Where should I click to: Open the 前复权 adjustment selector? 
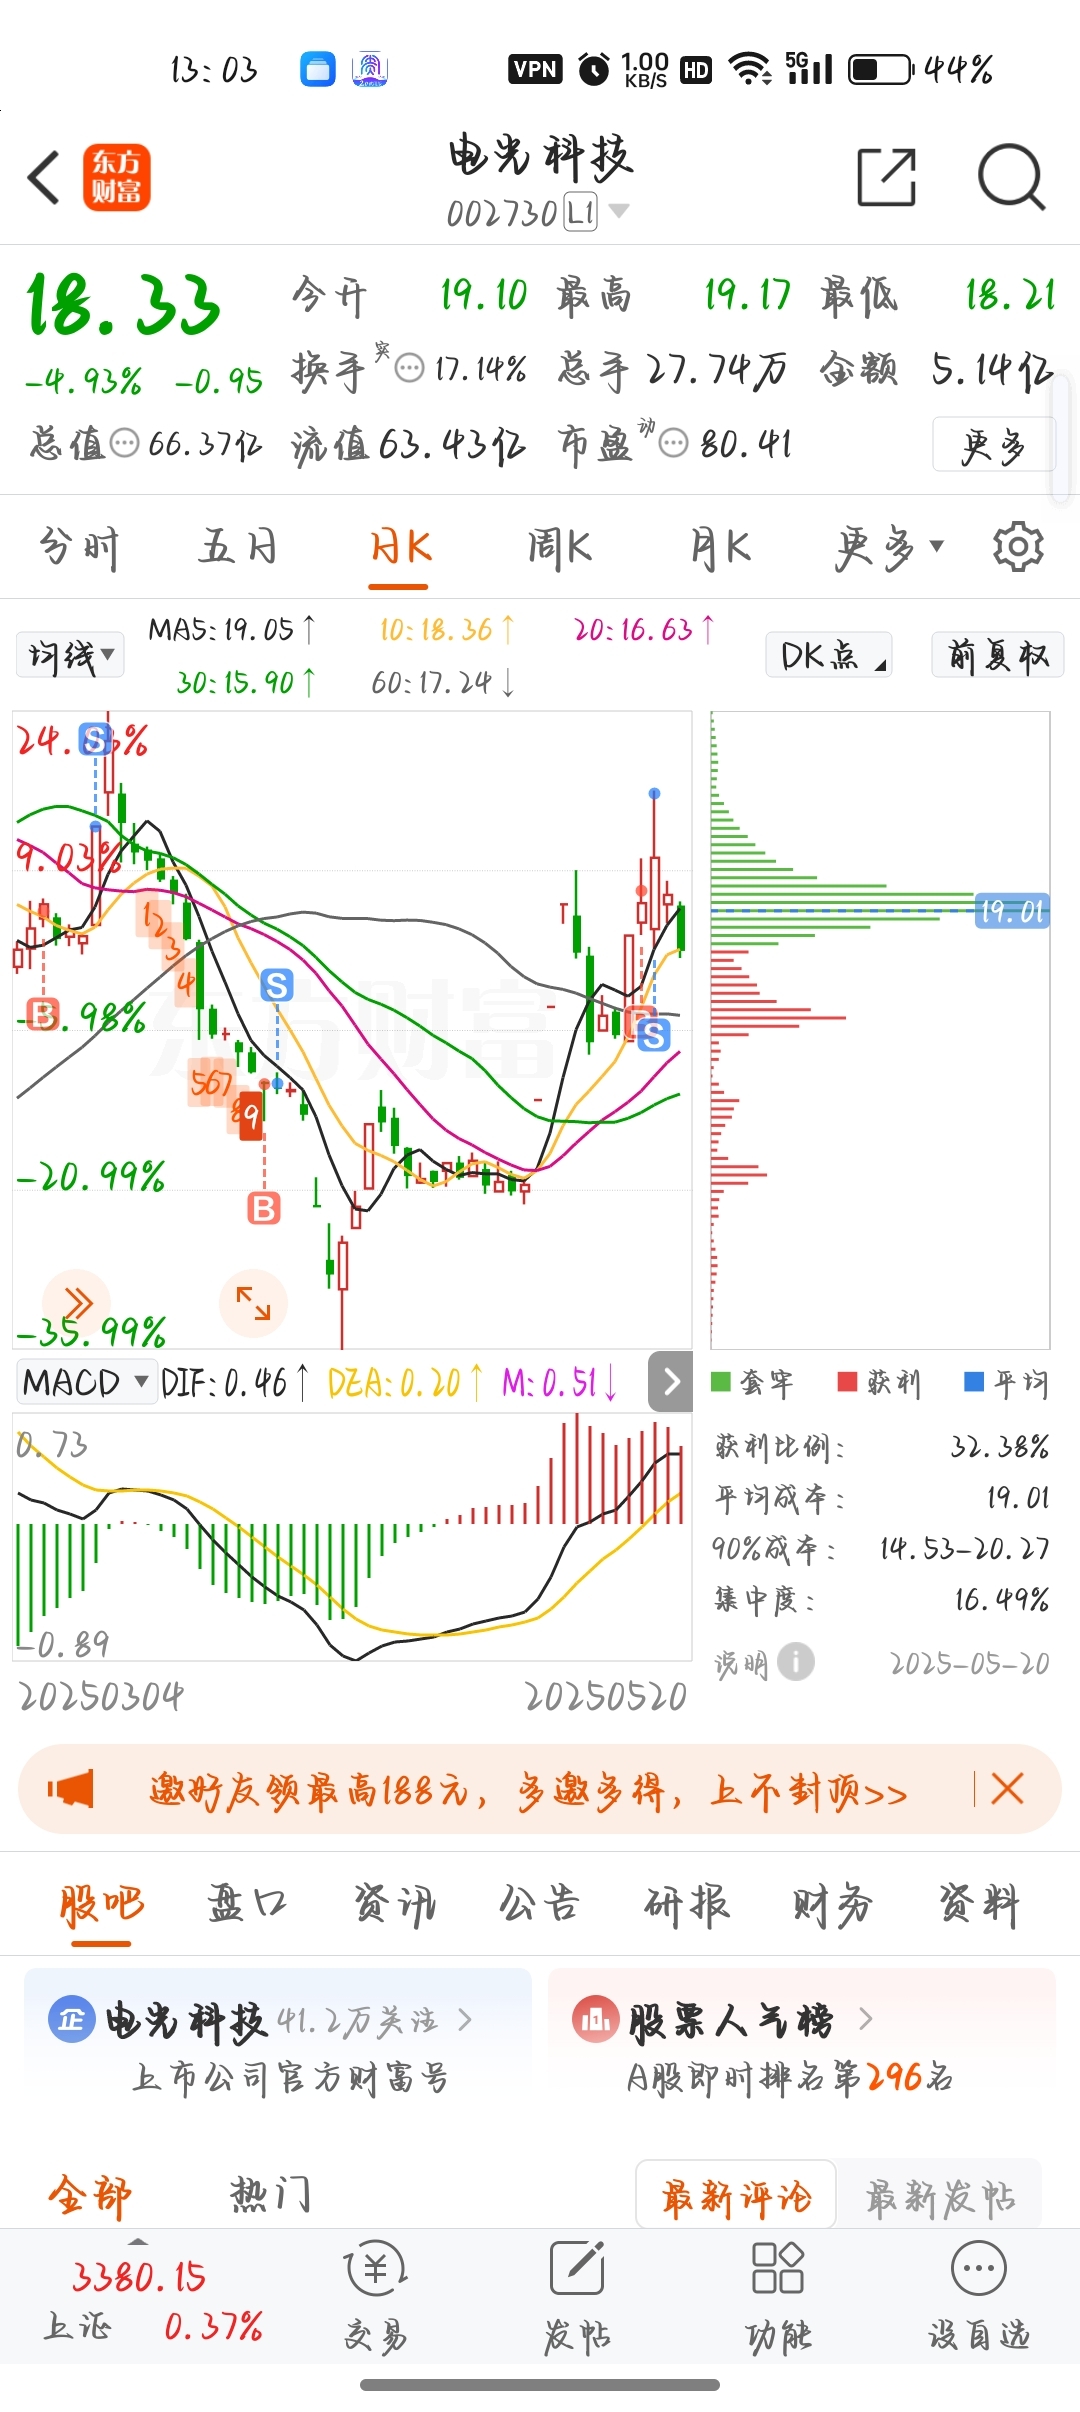(x=998, y=655)
